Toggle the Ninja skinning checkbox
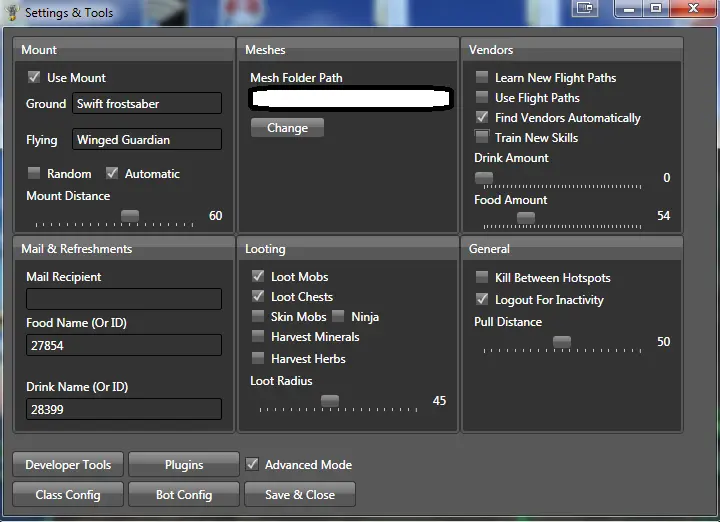Image resolution: width=720 pixels, height=522 pixels. click(x=338, y=317)
